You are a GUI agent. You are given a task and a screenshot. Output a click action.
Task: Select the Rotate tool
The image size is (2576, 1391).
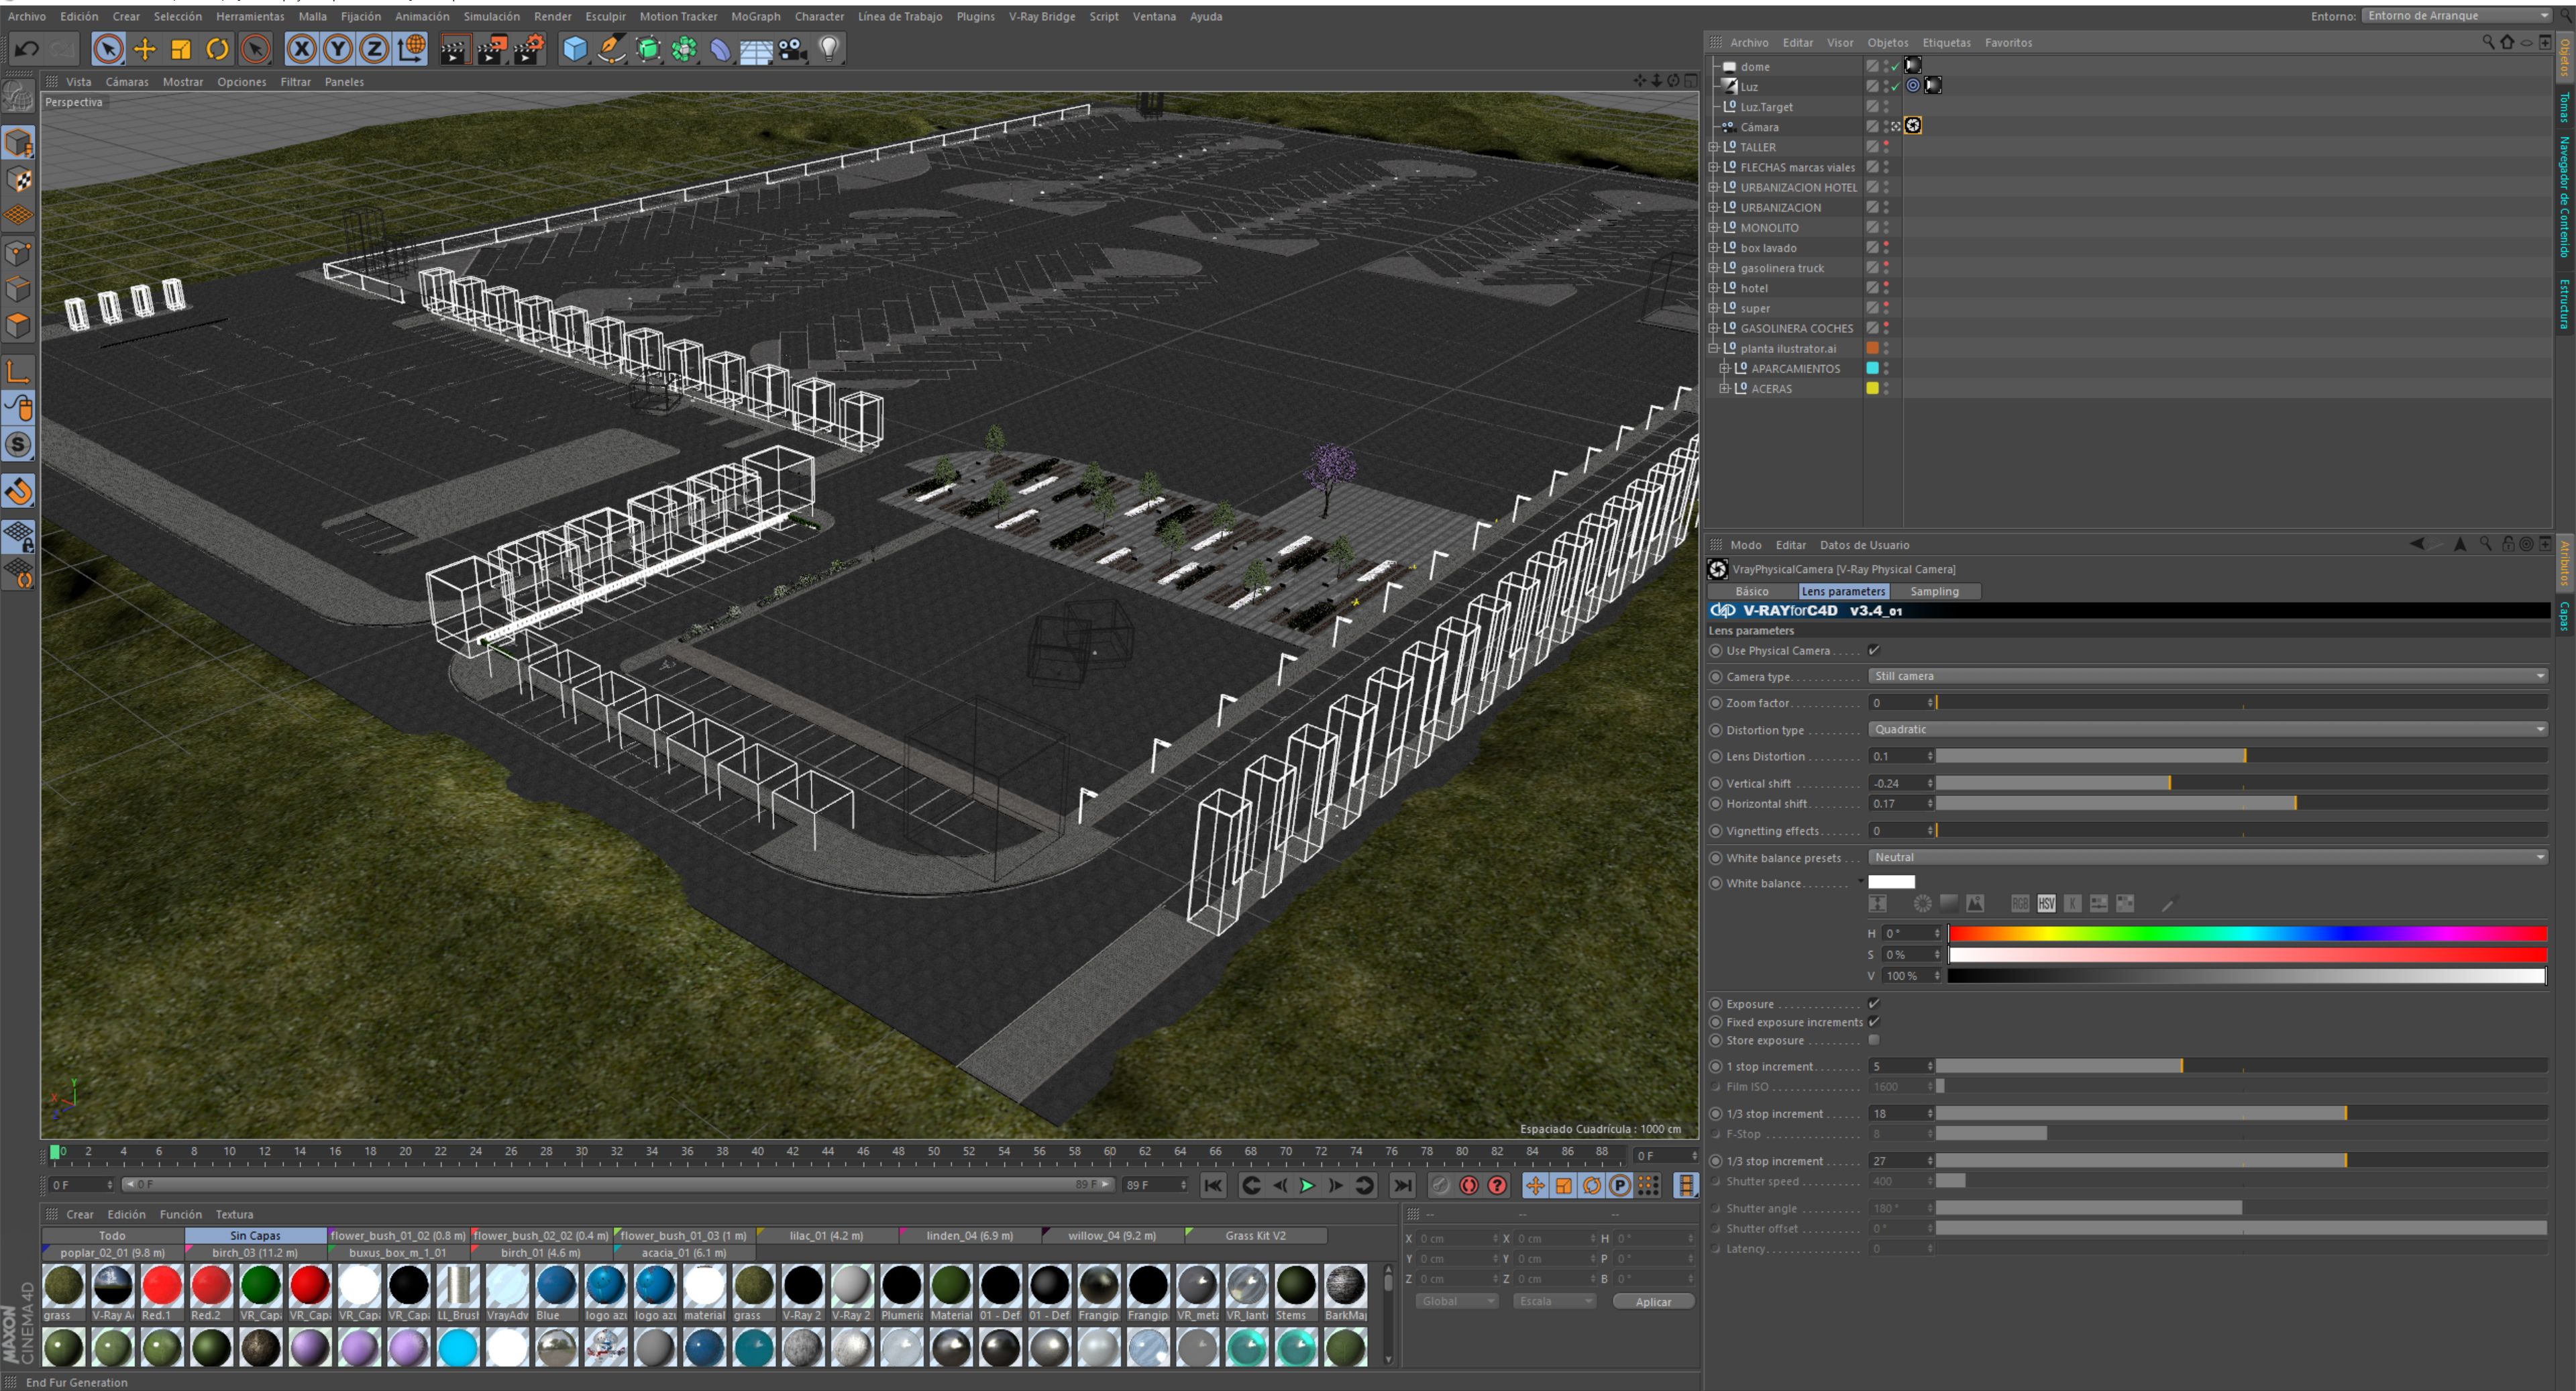pyautogui.click(x=217, y=48)
